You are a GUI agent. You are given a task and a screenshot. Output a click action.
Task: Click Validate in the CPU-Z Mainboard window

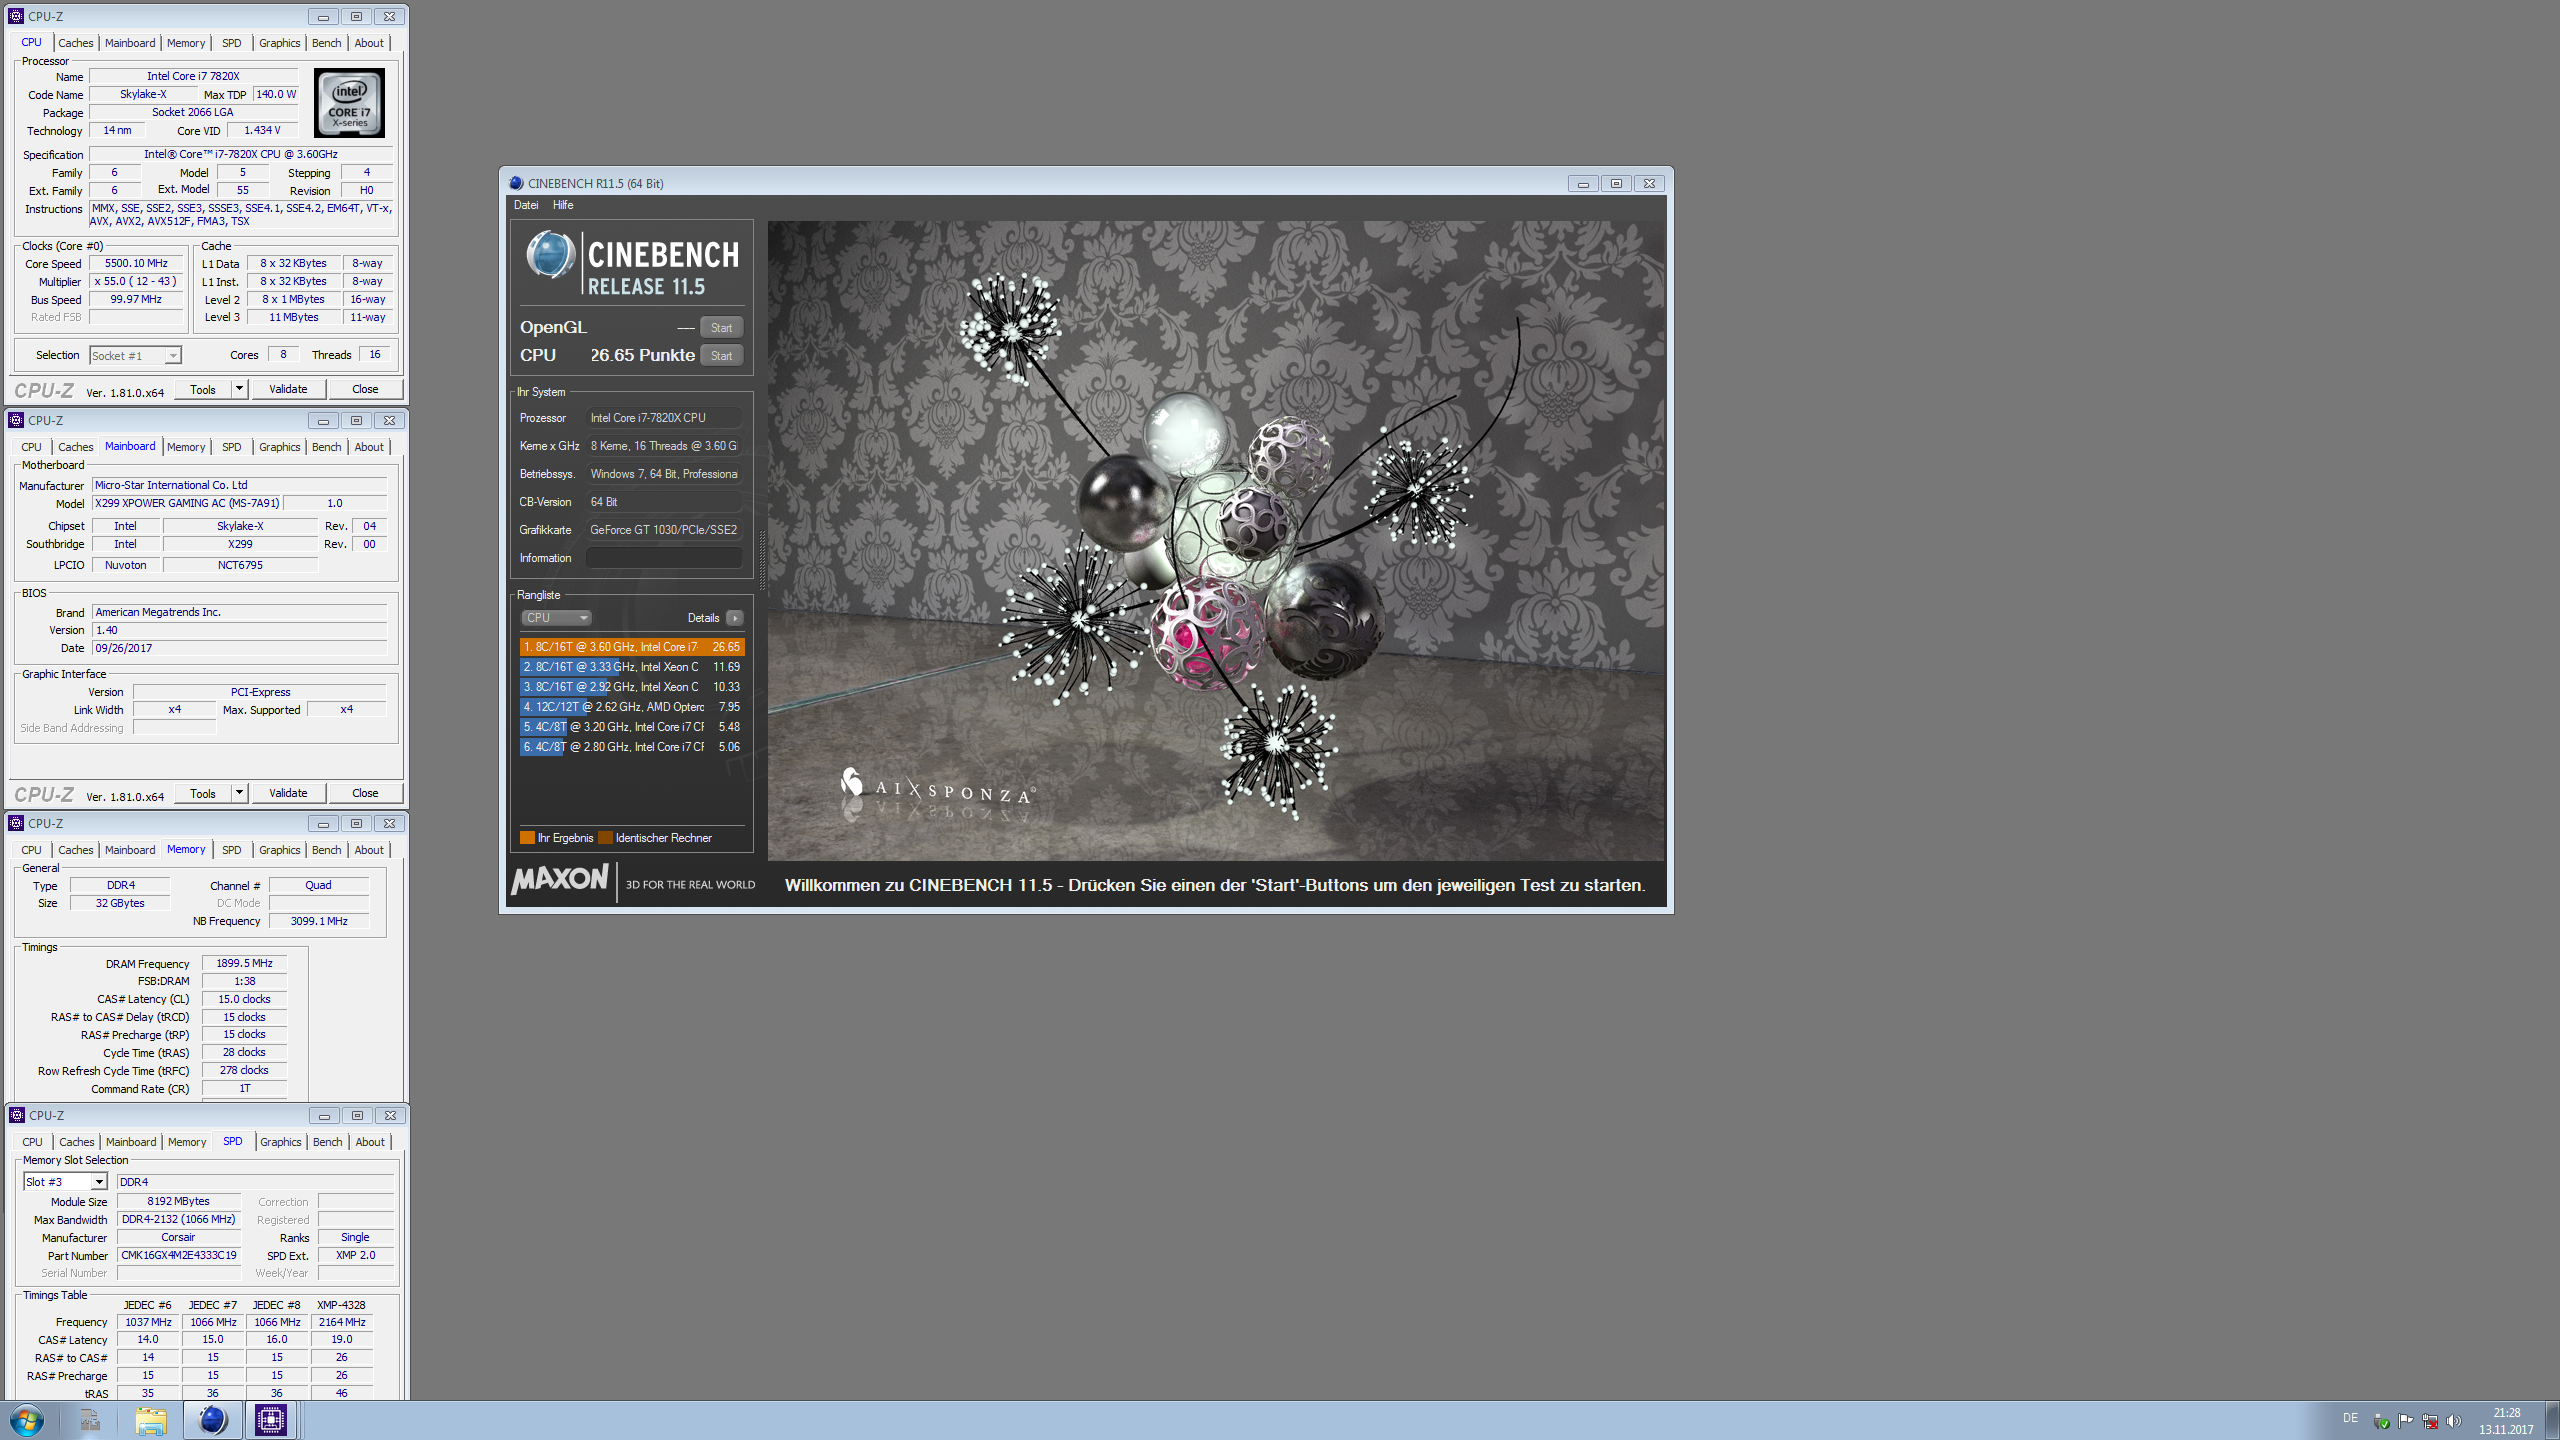click(x=288, y=793)
